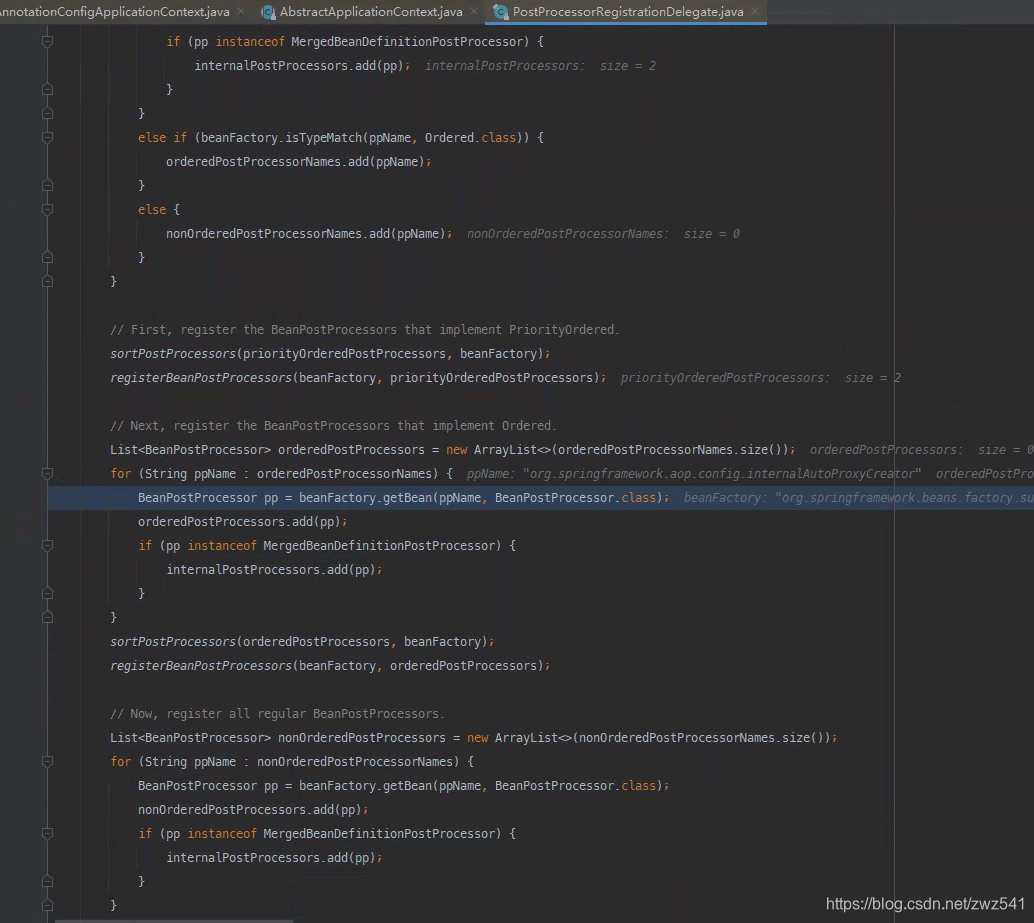Switch to AbstractApplicationContext.java tab

[x=371, y=12]
